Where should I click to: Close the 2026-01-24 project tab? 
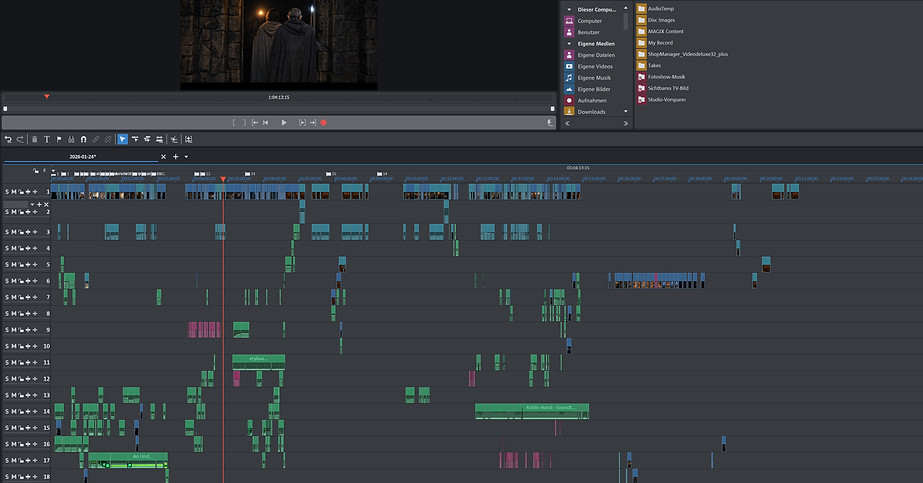click(164, 157)
